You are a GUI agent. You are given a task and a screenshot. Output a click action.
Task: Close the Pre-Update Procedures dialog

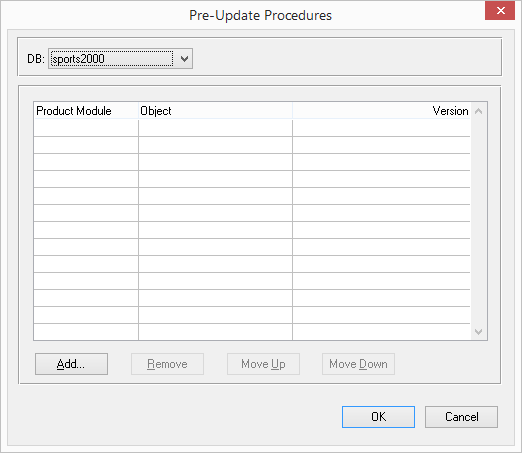click(500, 11)
